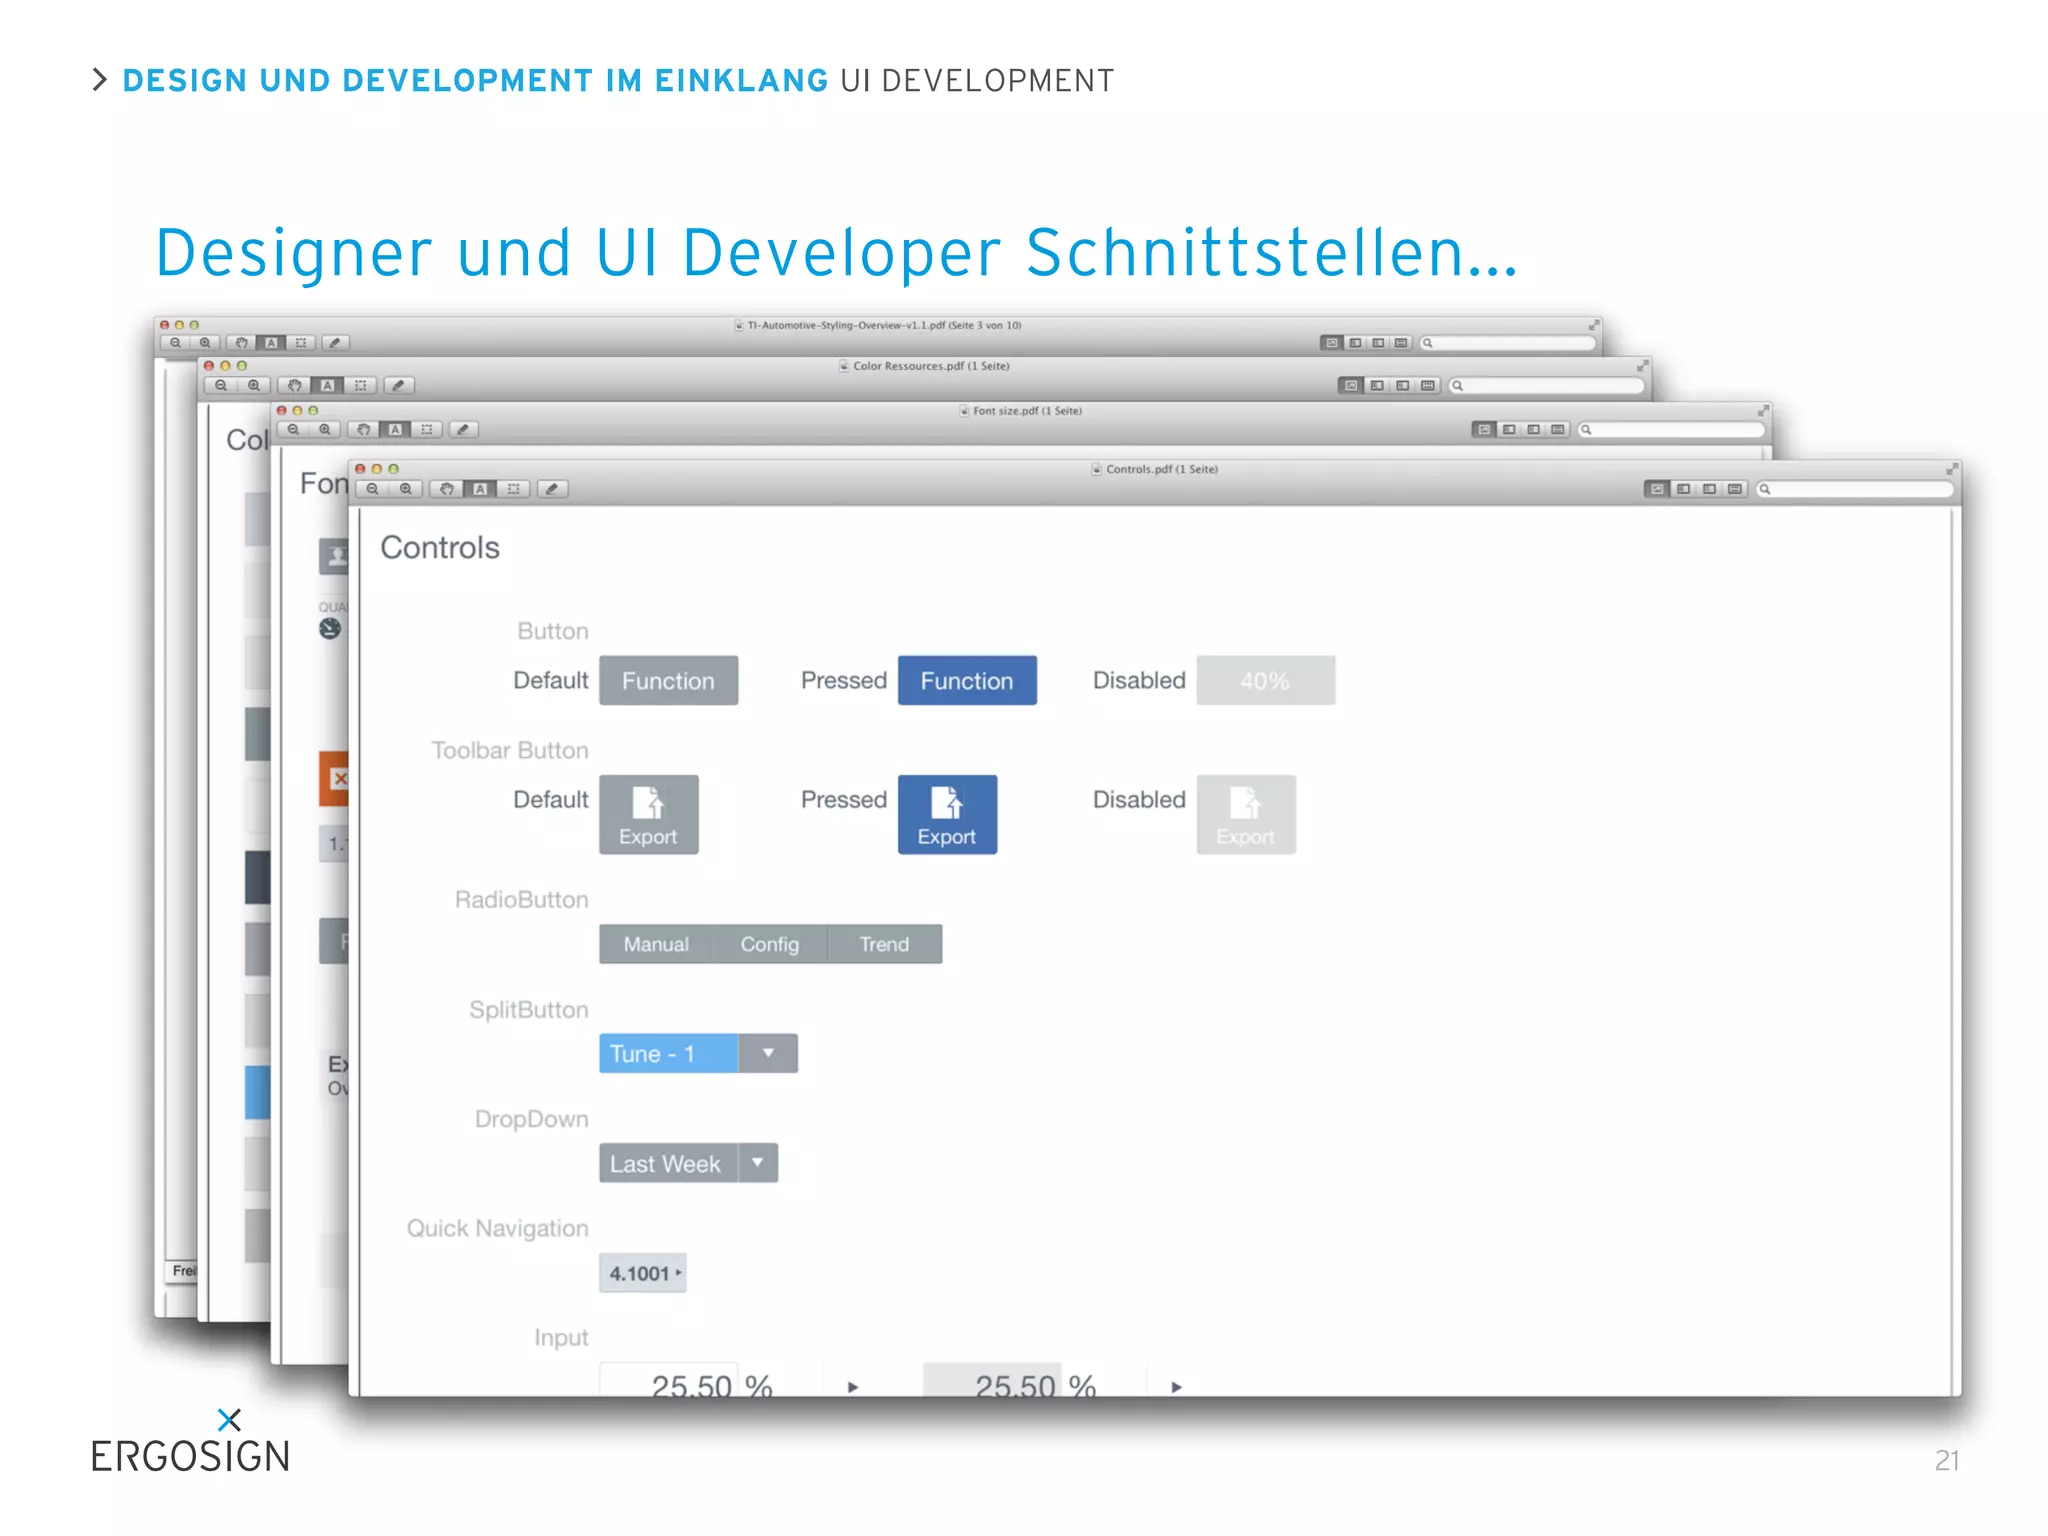
Task: Click the search field in Controls.pdf toolbar
Action: (1855, 489)
